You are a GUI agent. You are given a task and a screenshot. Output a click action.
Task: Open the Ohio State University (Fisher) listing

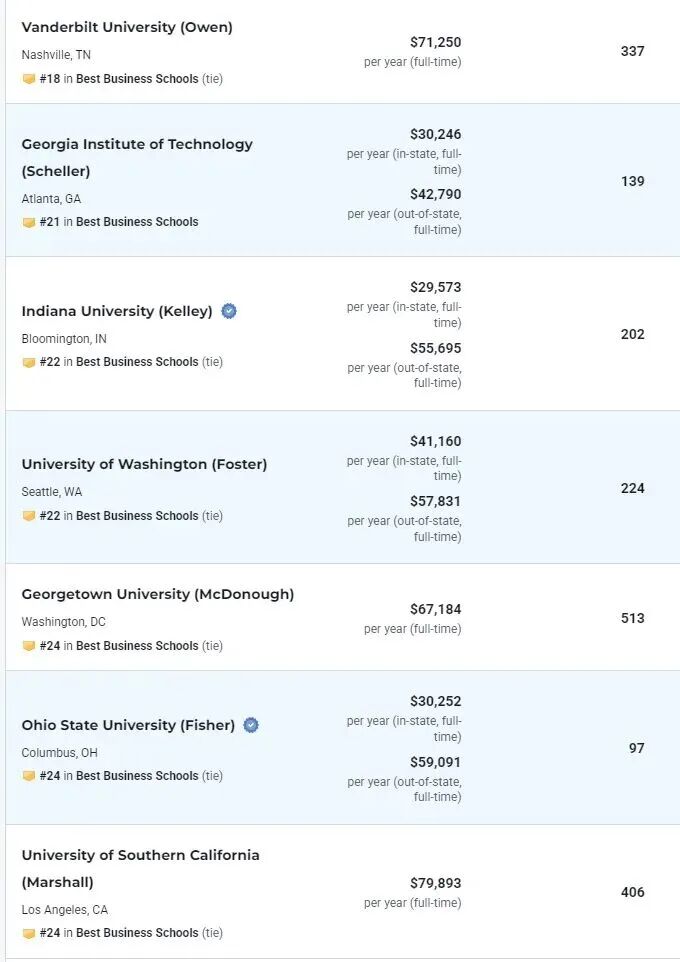pyautogui.click(x=128, y=725)
